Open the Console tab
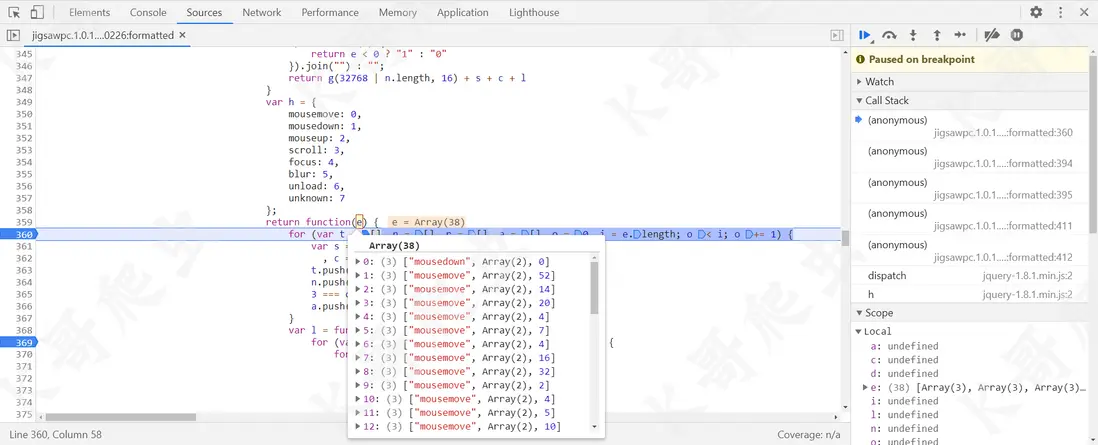The width and height of the screenshot is (1098, 445). (x=148, y=12)
